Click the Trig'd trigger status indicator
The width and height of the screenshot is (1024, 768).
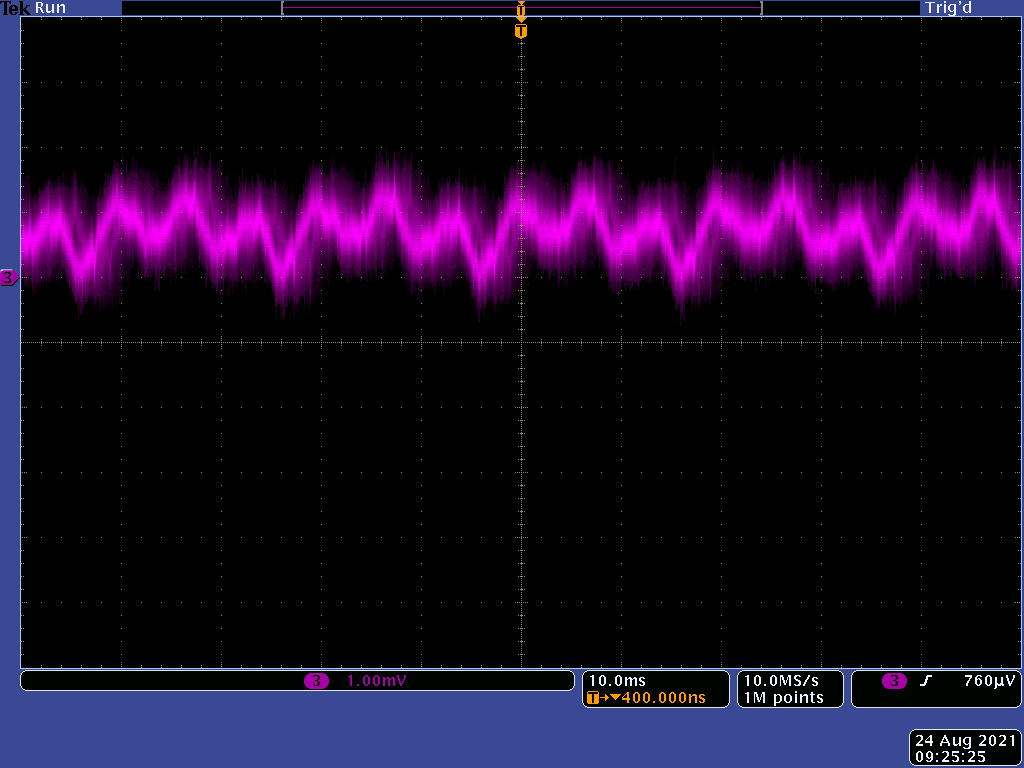(x=948, y=8)
